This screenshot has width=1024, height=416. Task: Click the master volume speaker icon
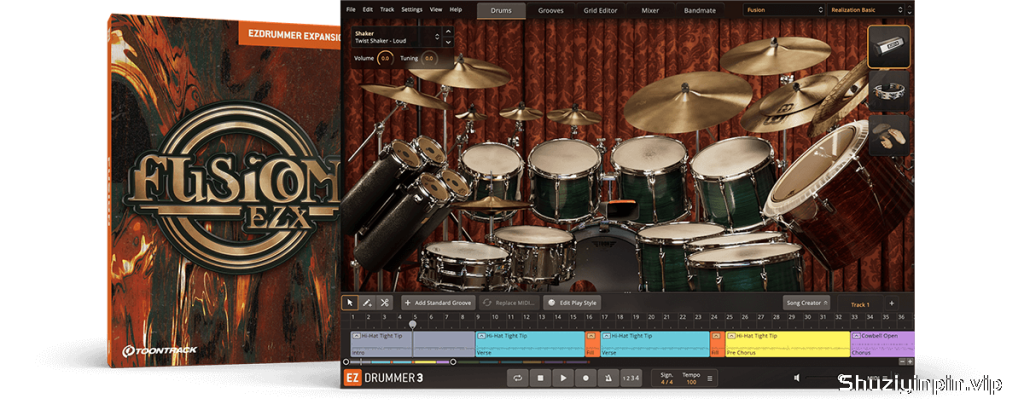point(797,377)
